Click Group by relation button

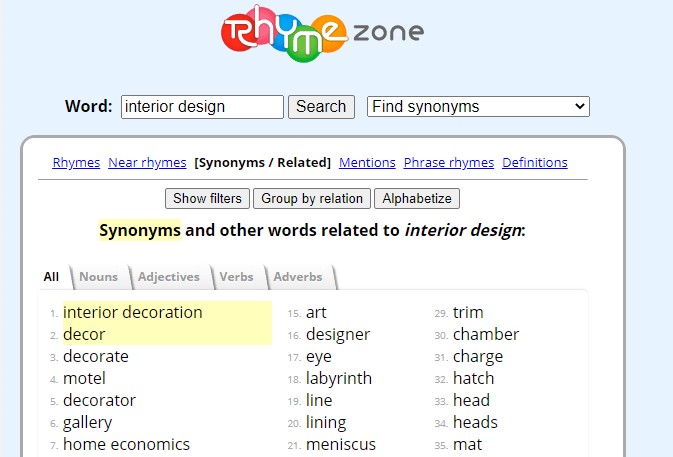312,199
